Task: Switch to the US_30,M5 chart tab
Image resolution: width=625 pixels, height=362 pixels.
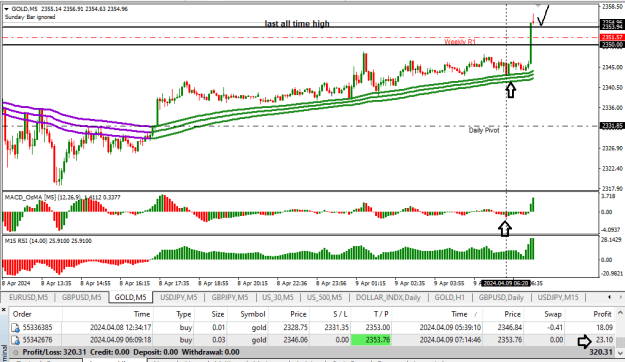Action: click(x=277, y=297)
